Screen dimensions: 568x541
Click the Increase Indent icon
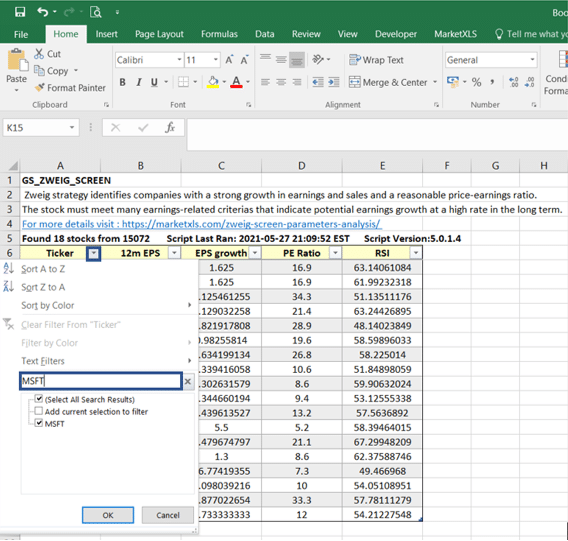(334, 82)
